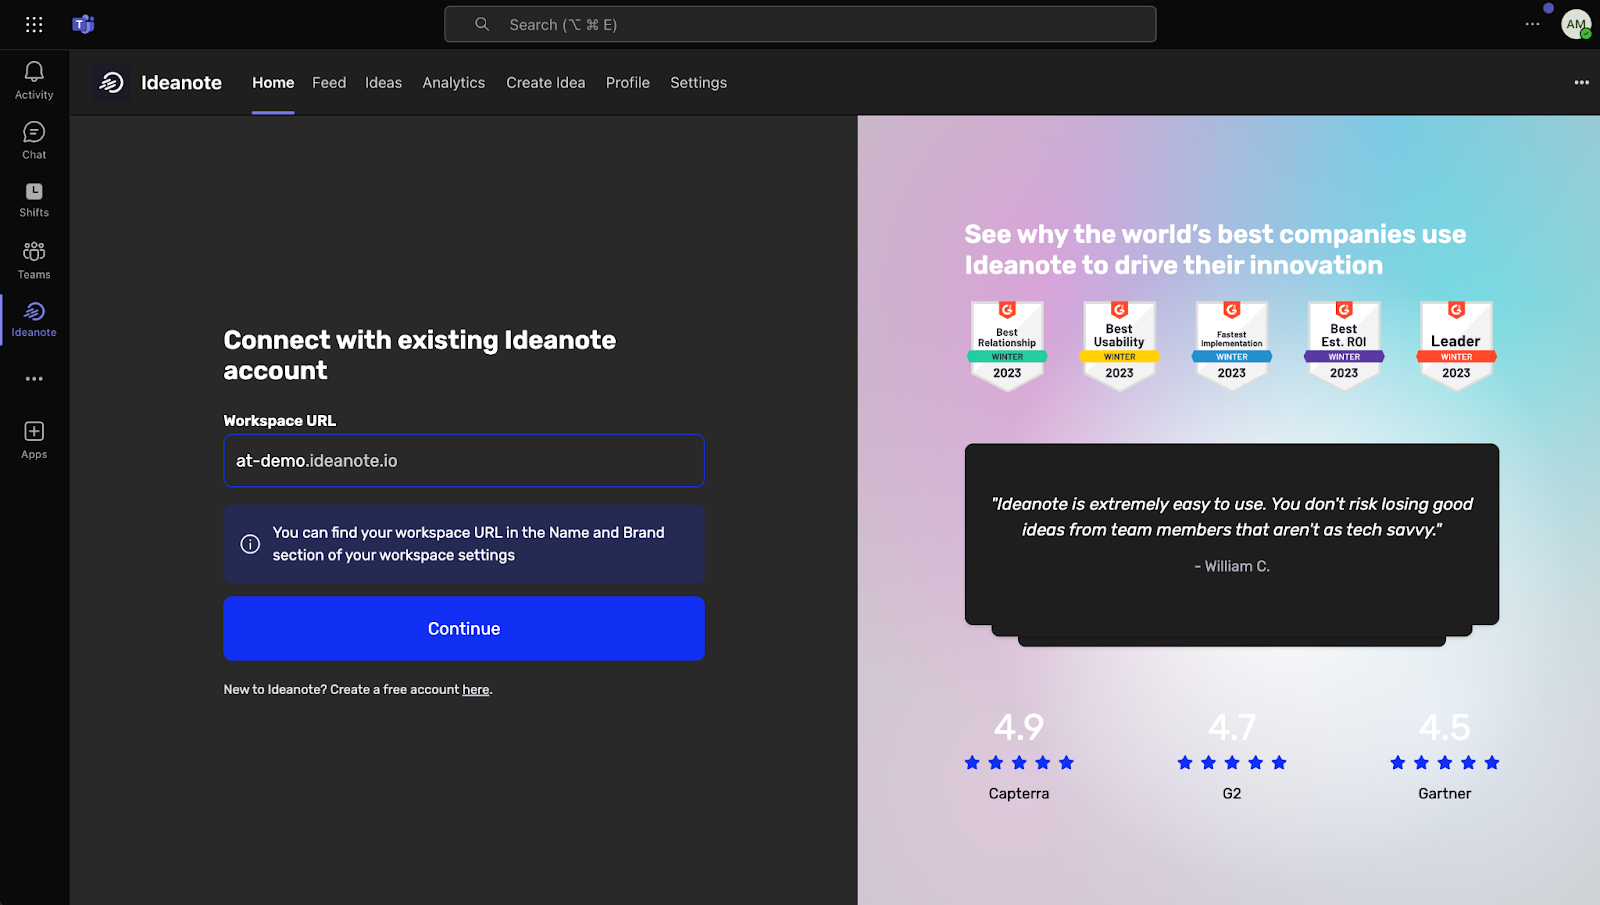Switch to the Ideas tab
Image resolution: width=1600 pixels, height=905 pixels.
click(383, 83)
